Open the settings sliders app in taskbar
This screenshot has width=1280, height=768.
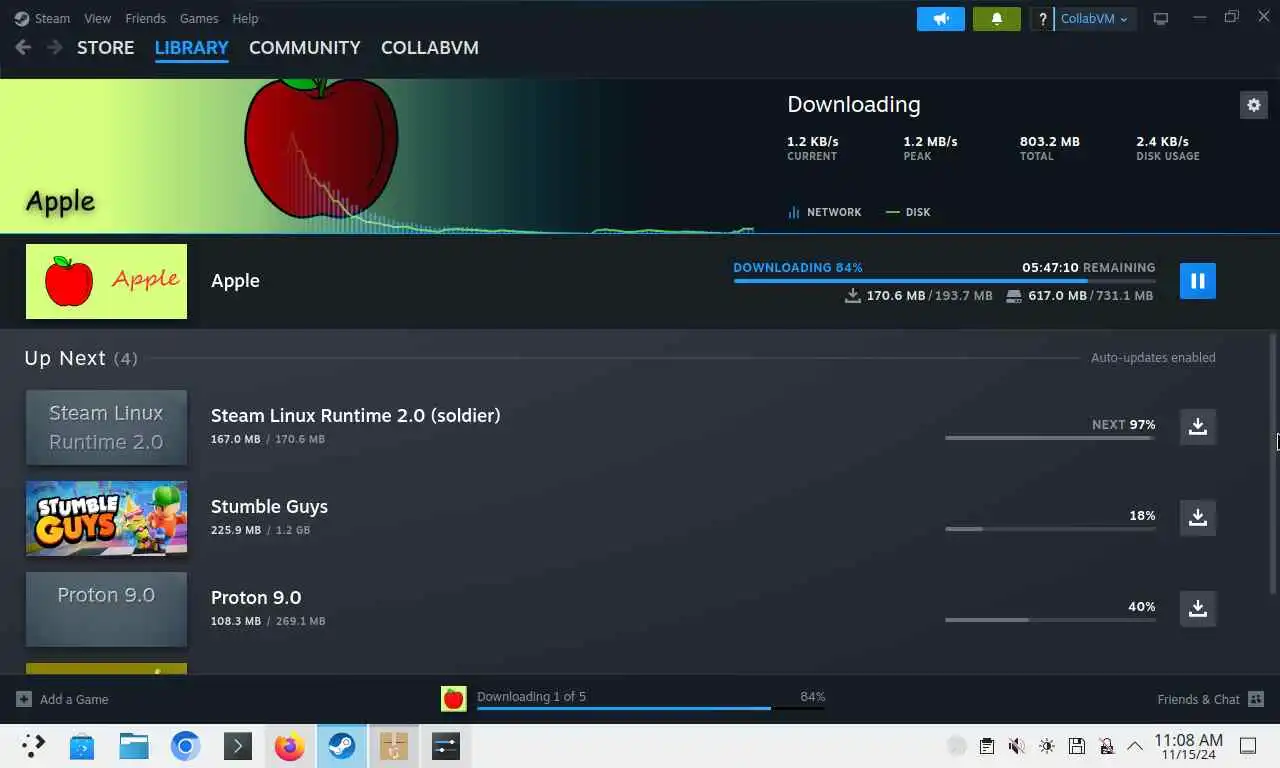pyautogui.click(x=445, y=746)
